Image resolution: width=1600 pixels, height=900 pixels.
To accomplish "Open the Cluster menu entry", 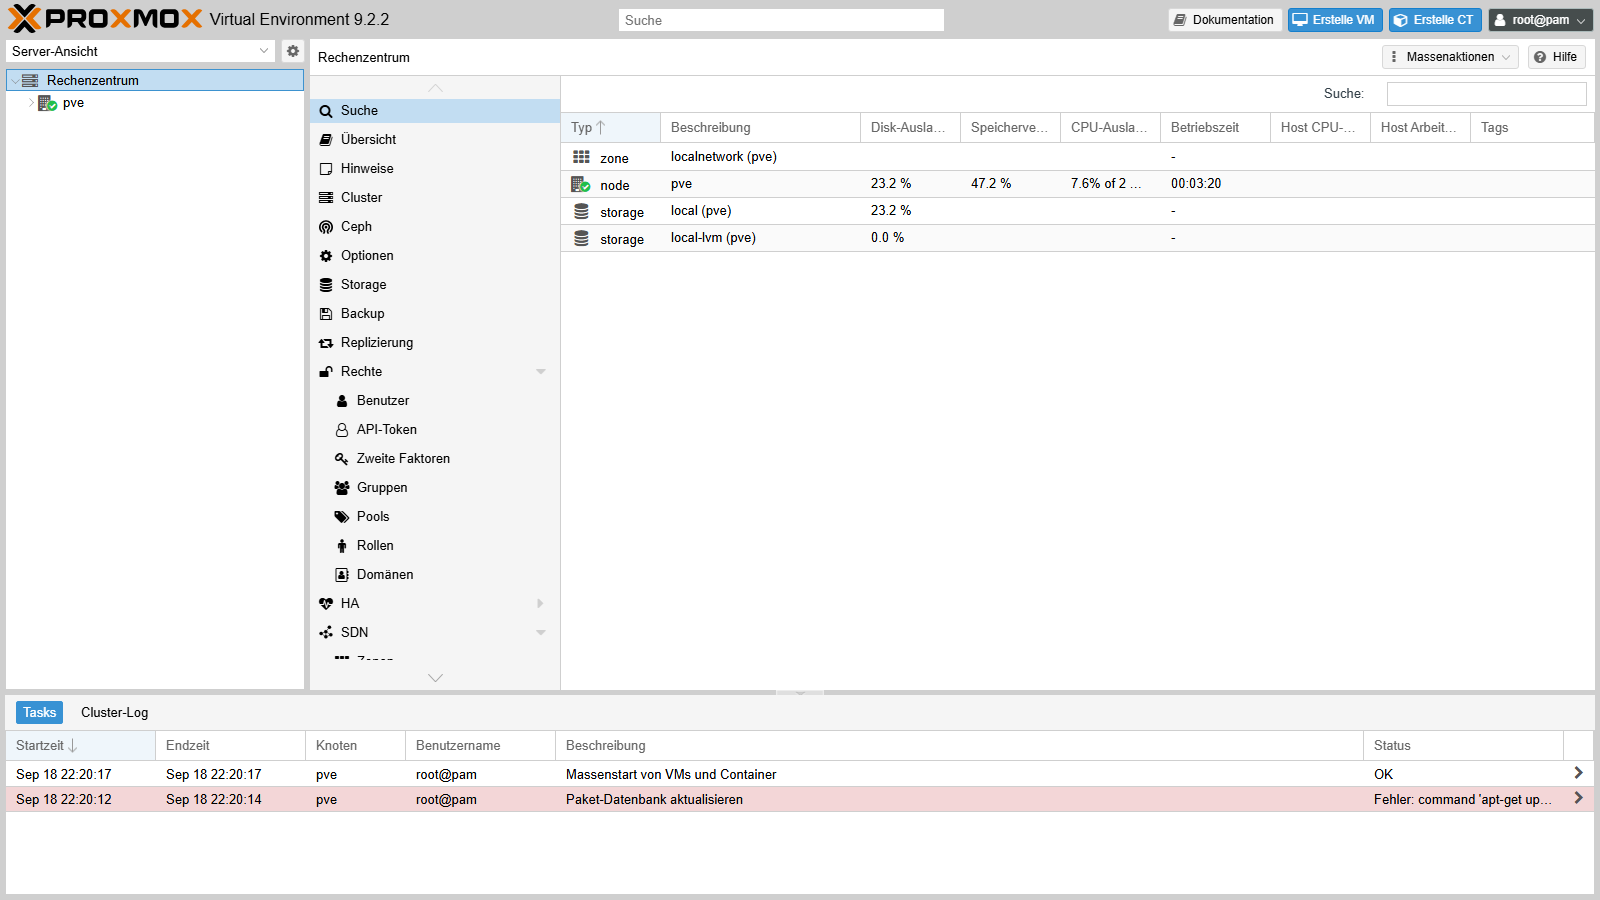I will coord(435,198).
